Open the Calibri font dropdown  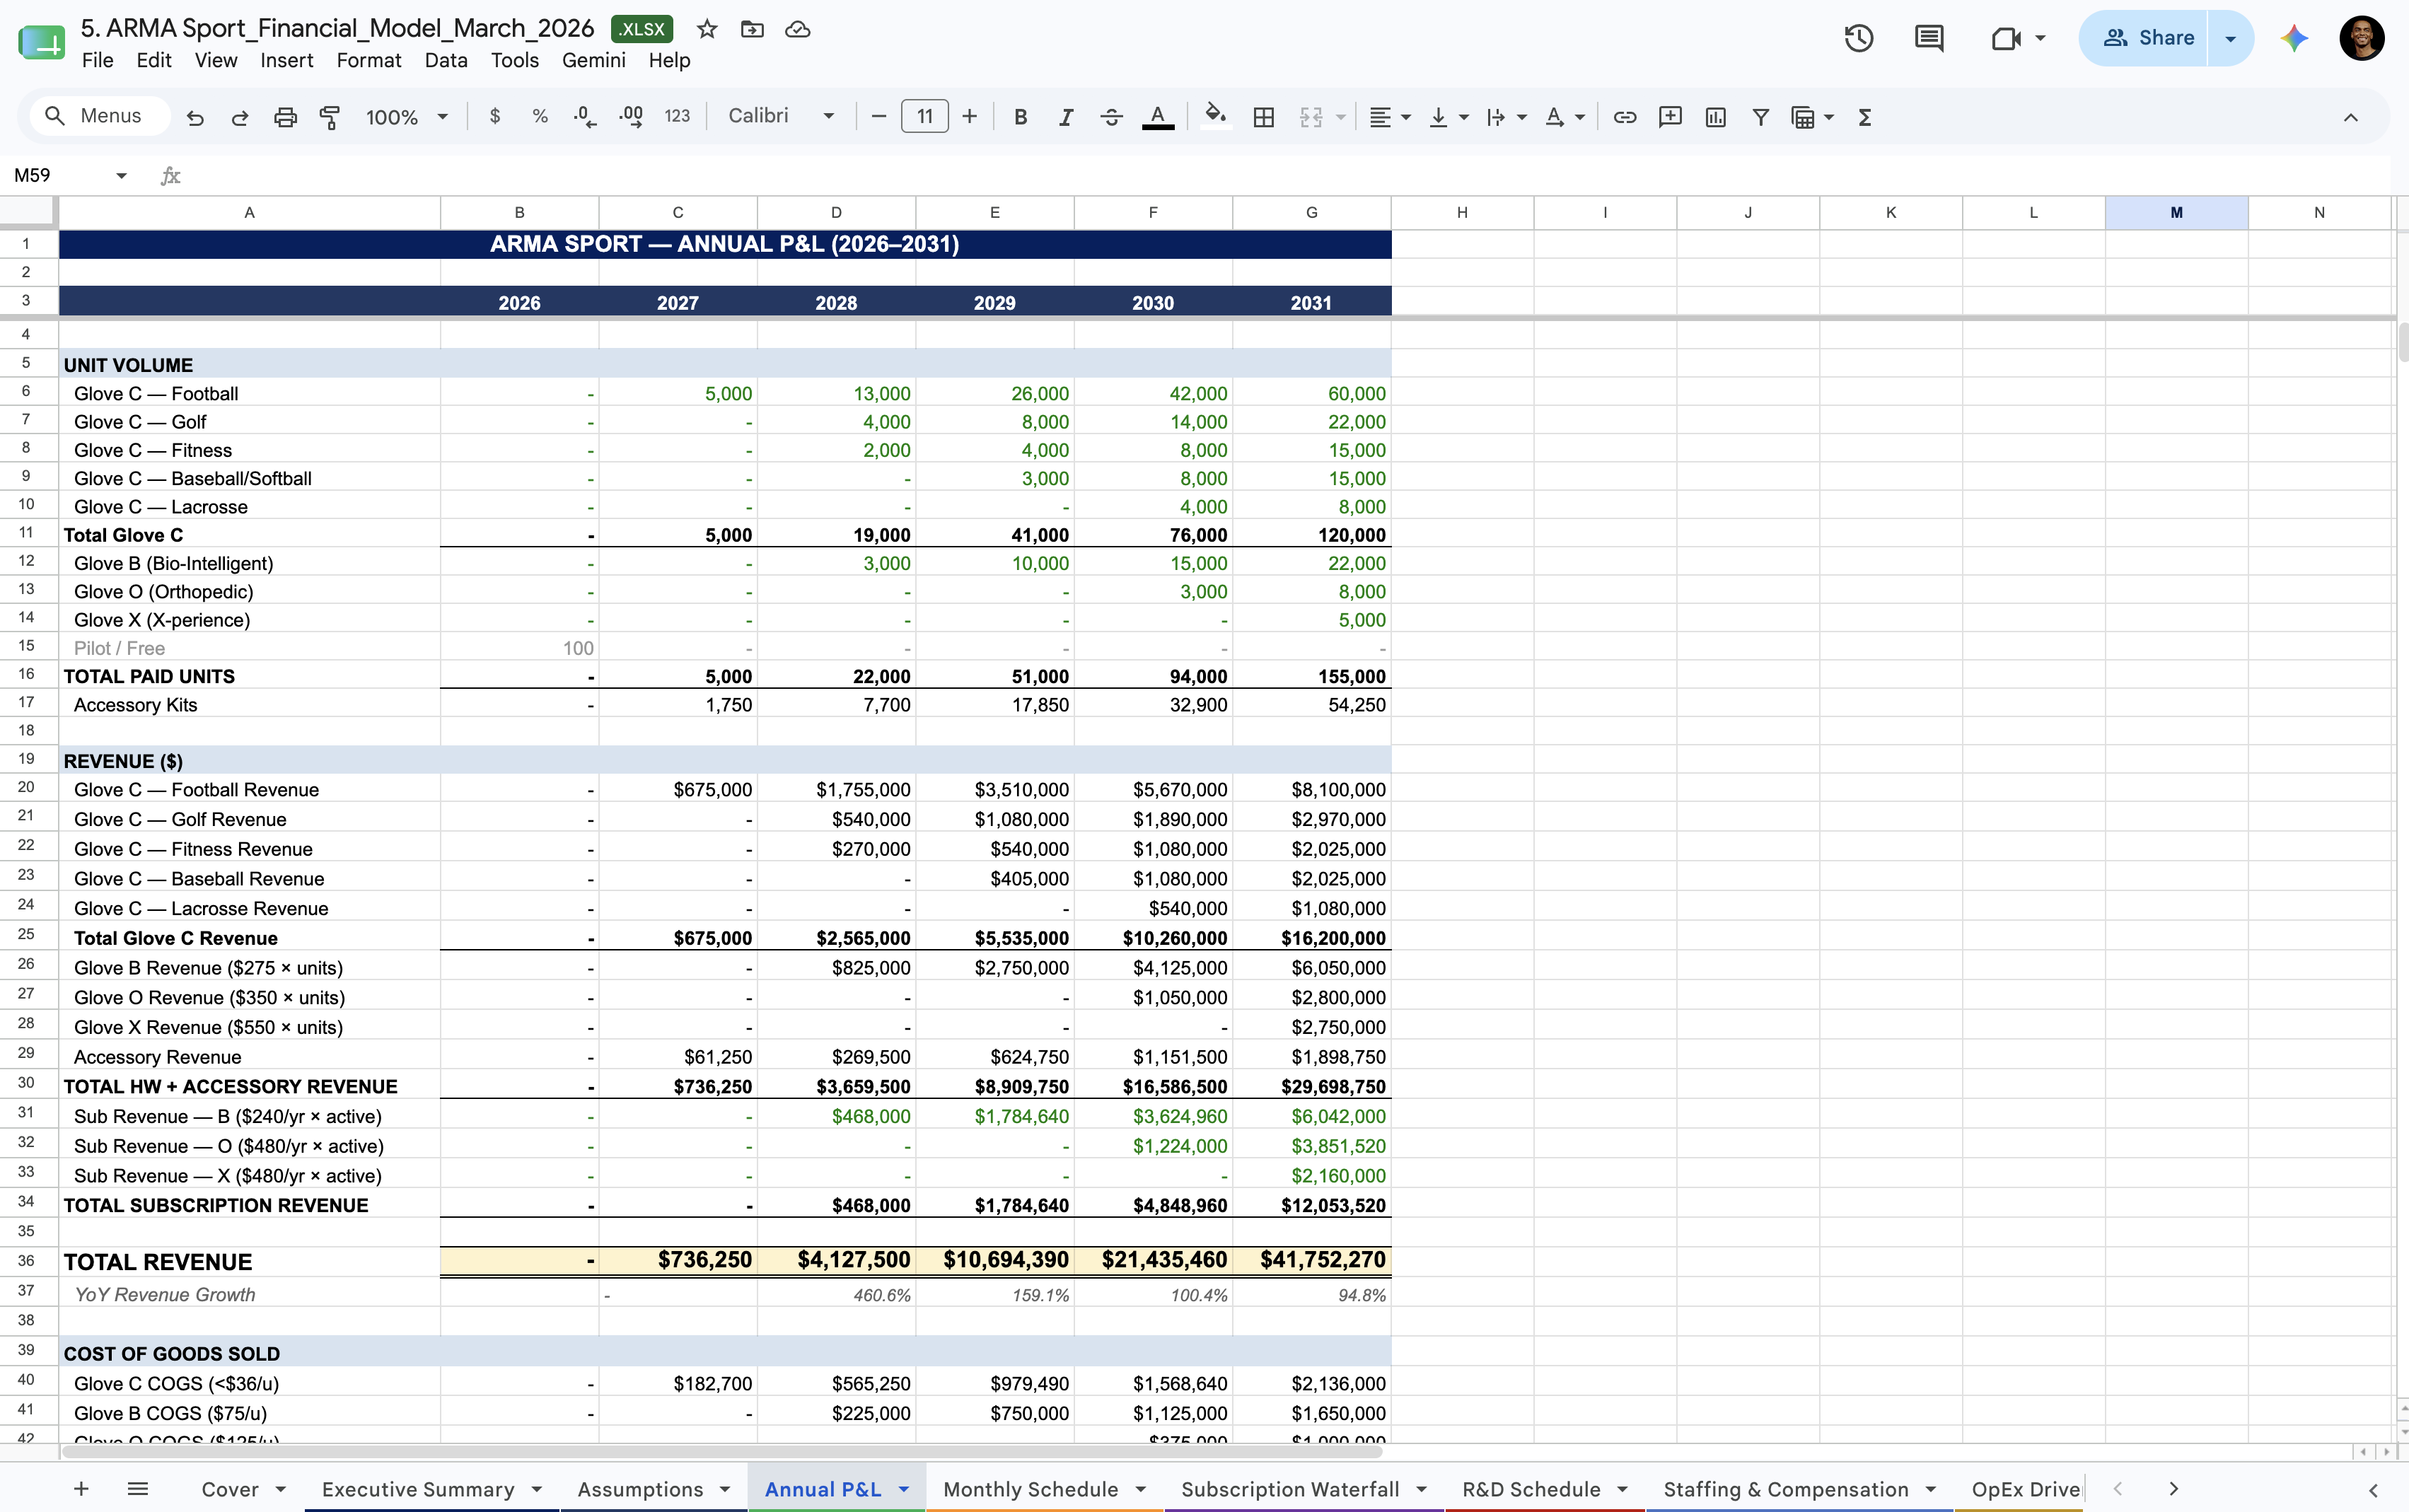click(x=781, y=116)
